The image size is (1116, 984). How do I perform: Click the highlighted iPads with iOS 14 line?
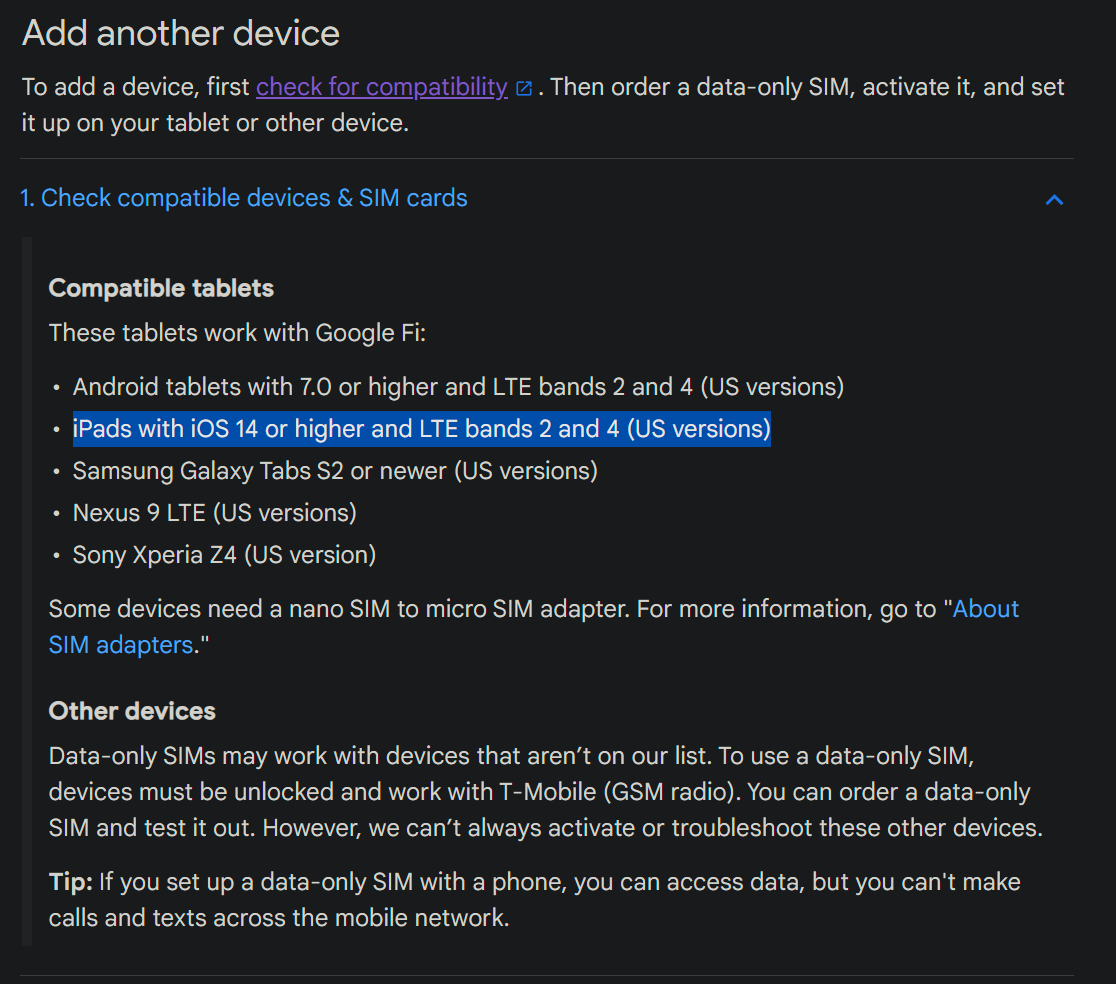click(x=421, y=429)
